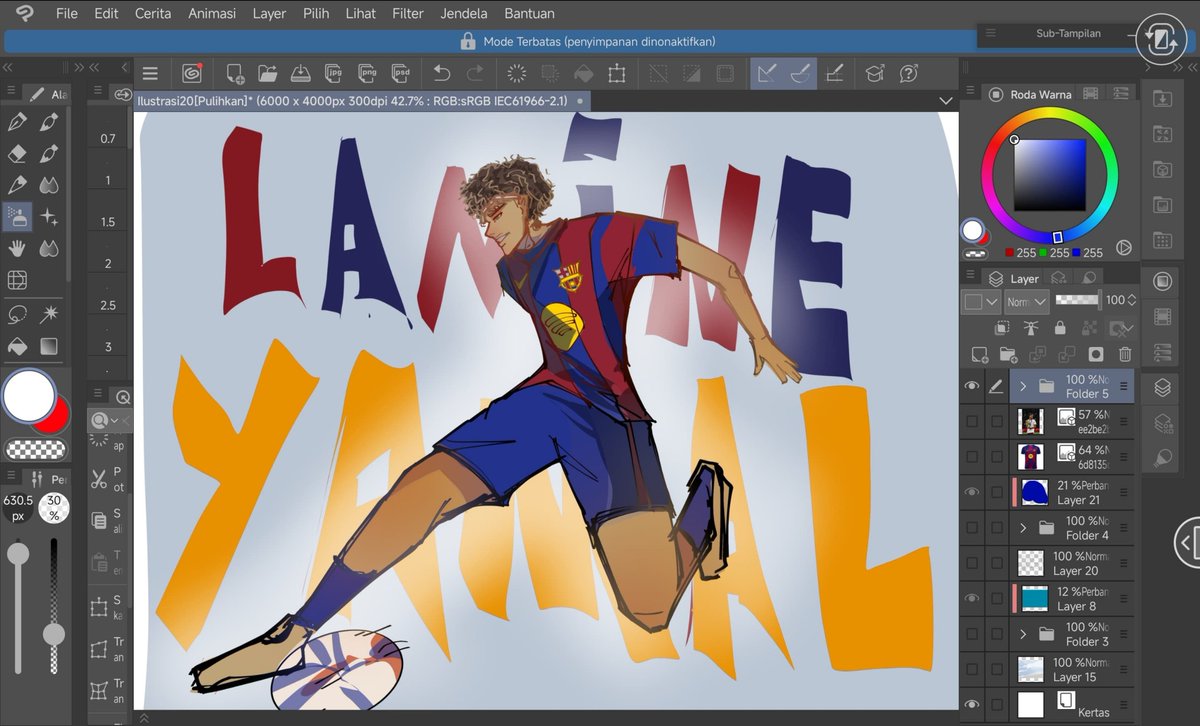This screenshot has width=1200, height=726.
Task: Collapse the left palette dock double-arrow
Action: (x=8, y=66)
